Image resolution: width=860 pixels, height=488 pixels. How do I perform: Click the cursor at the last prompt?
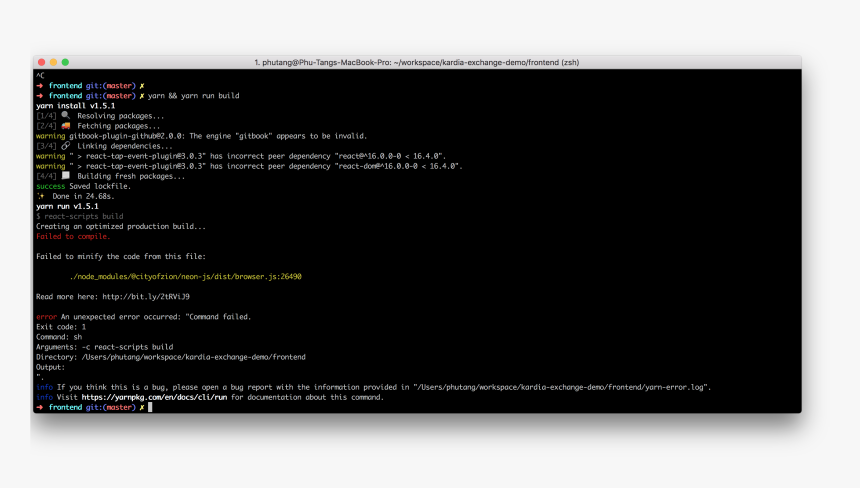(x=150, y=407)
